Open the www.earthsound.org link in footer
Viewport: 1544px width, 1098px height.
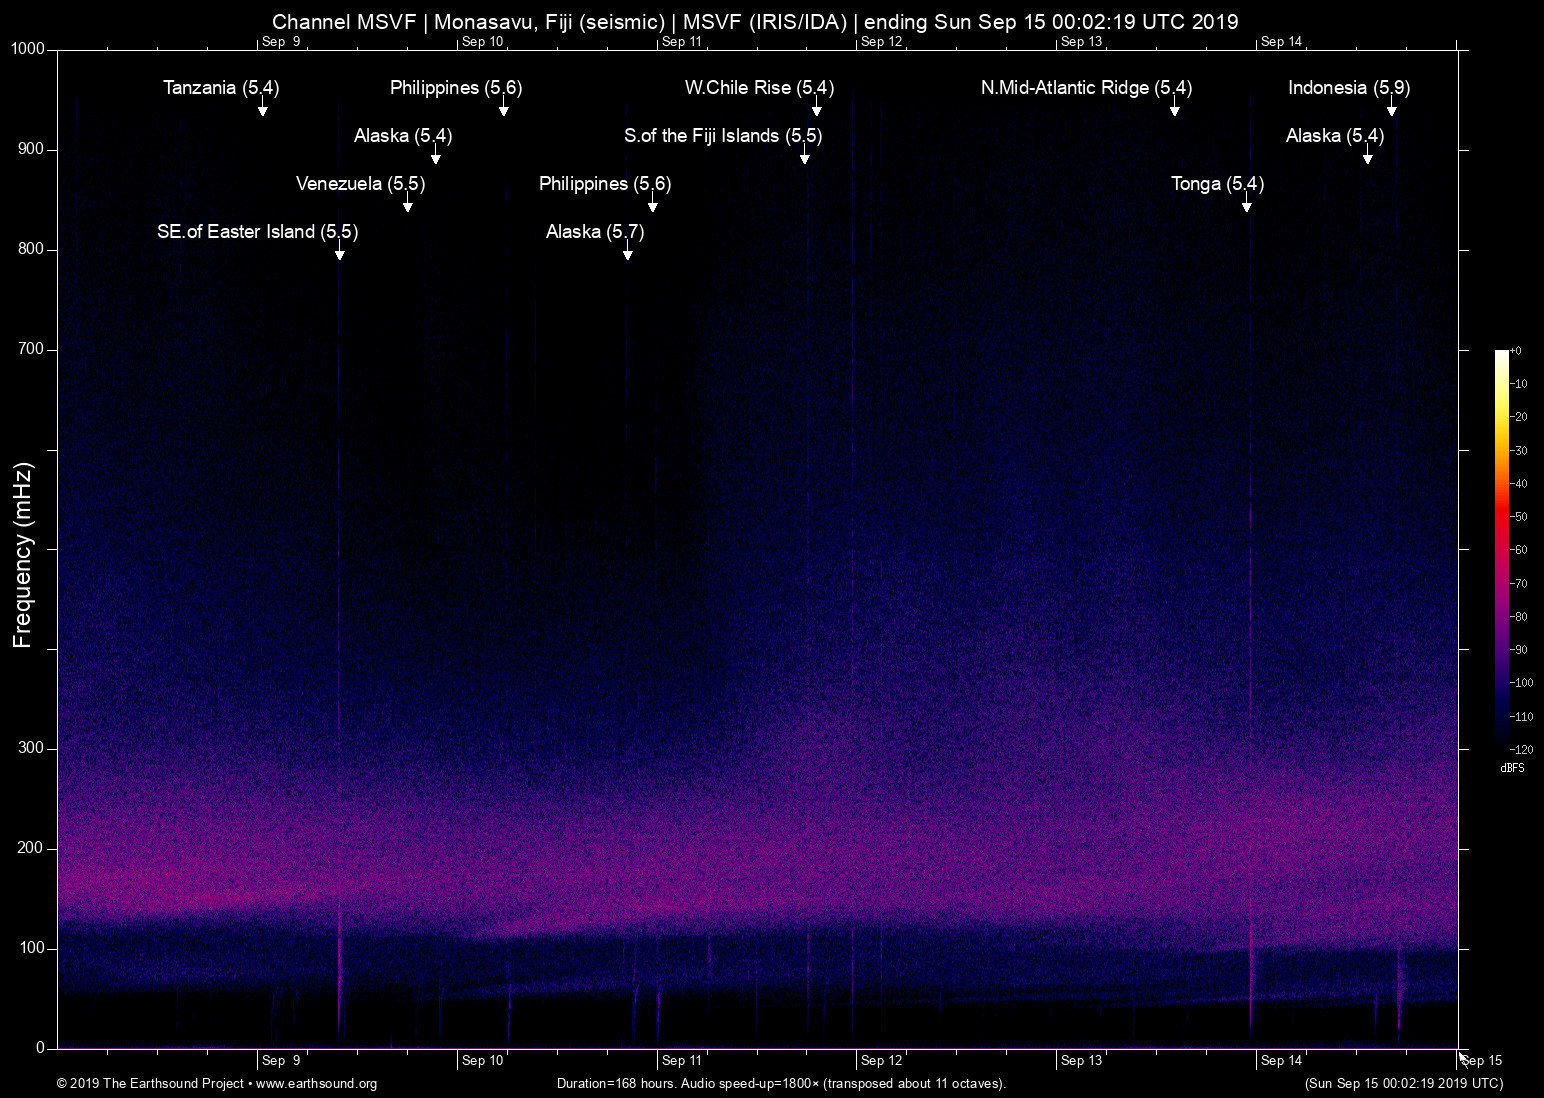click(x=316, y=1084)
